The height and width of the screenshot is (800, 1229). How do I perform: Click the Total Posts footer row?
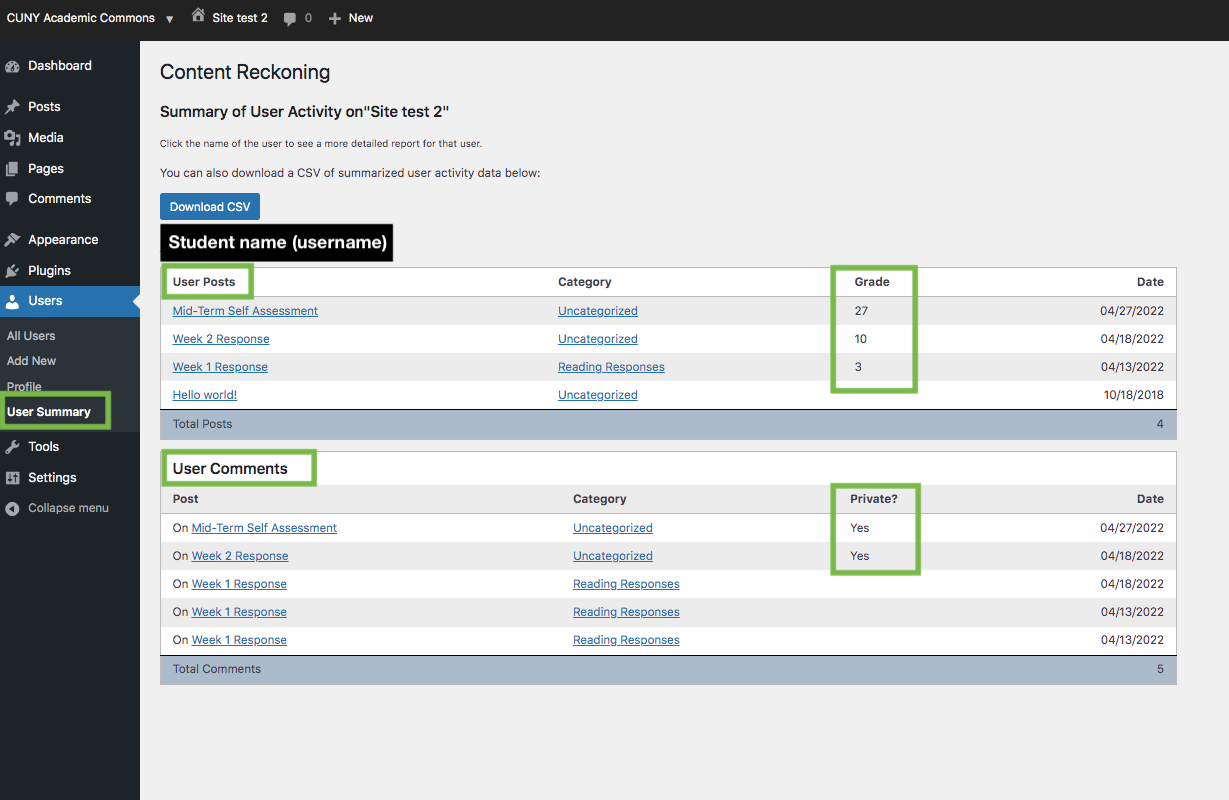[668, 424]
